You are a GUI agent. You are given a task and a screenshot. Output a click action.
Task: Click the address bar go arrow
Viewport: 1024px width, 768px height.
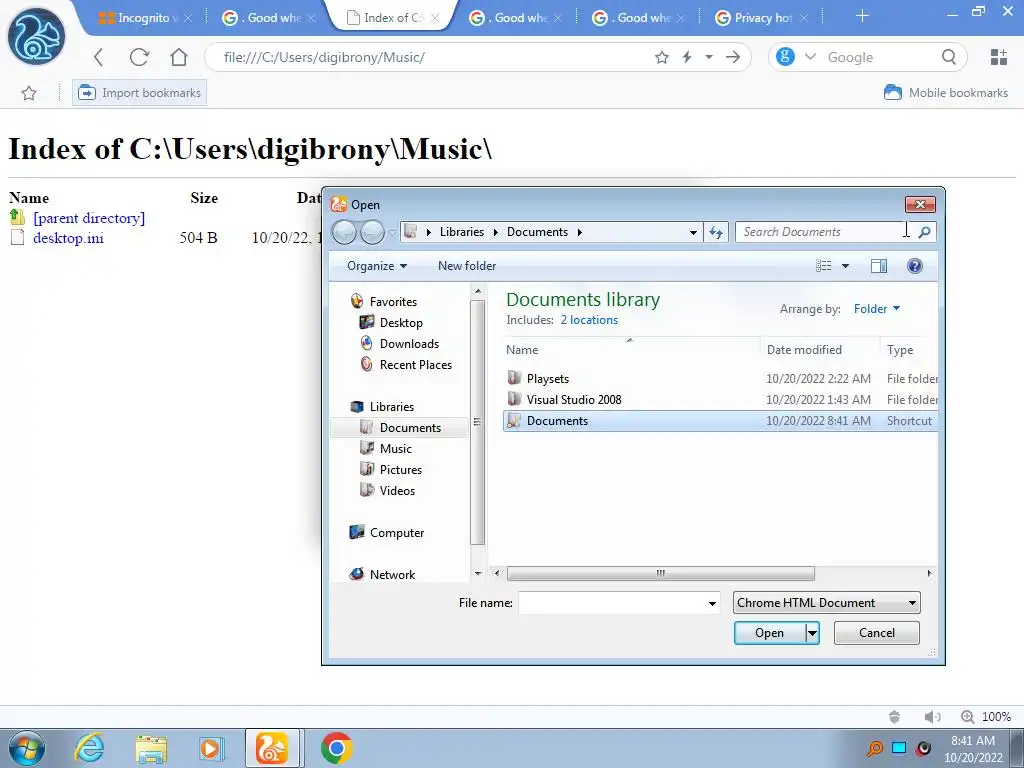(x=733, y=57)
